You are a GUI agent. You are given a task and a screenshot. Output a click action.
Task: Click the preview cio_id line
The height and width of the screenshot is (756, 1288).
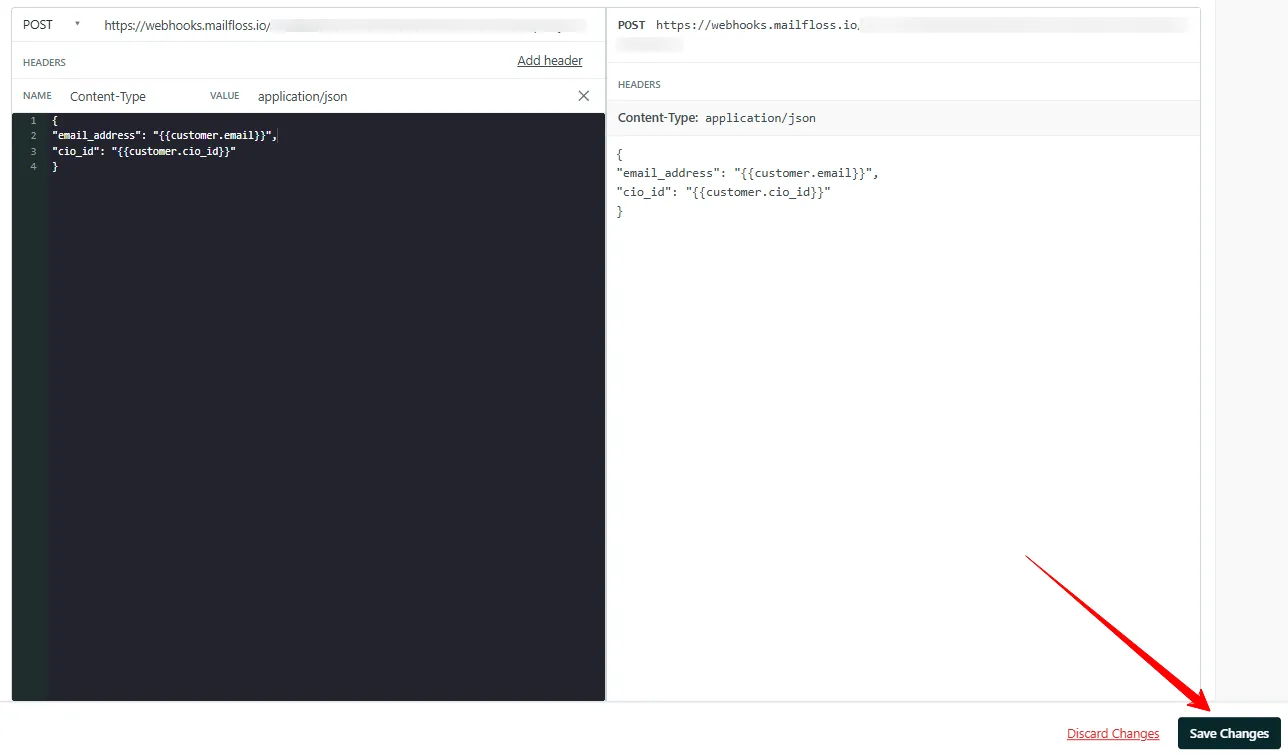click(x=724, y=192)
